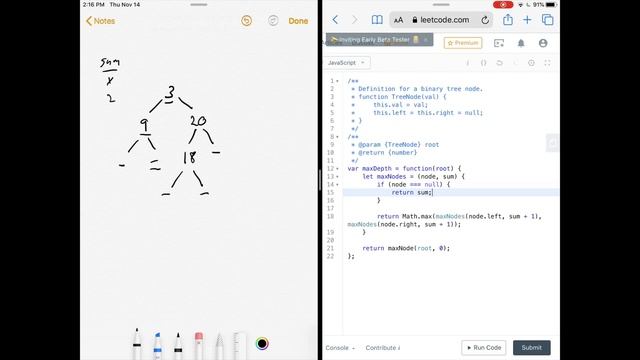Image resolution: width=640 pixels, height=360 pixels.
Task: Click the Premium button
Action: coord(463,43)
